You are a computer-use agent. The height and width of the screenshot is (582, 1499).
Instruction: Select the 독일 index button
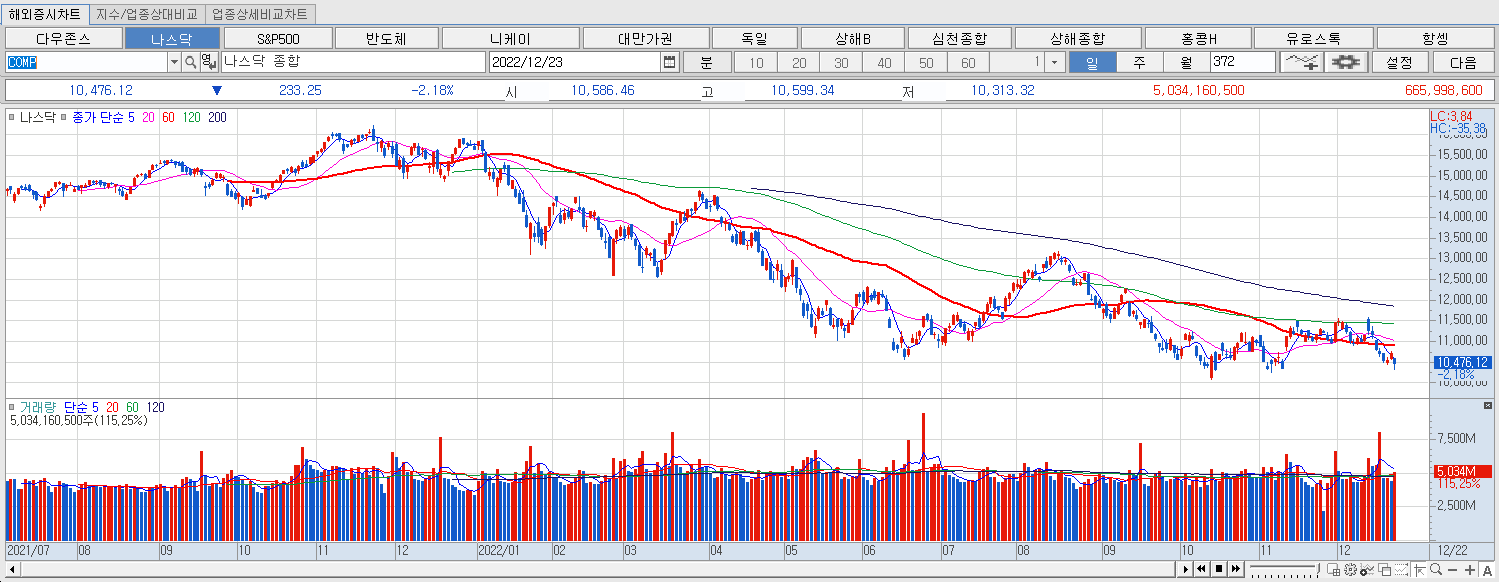(755, 39)
